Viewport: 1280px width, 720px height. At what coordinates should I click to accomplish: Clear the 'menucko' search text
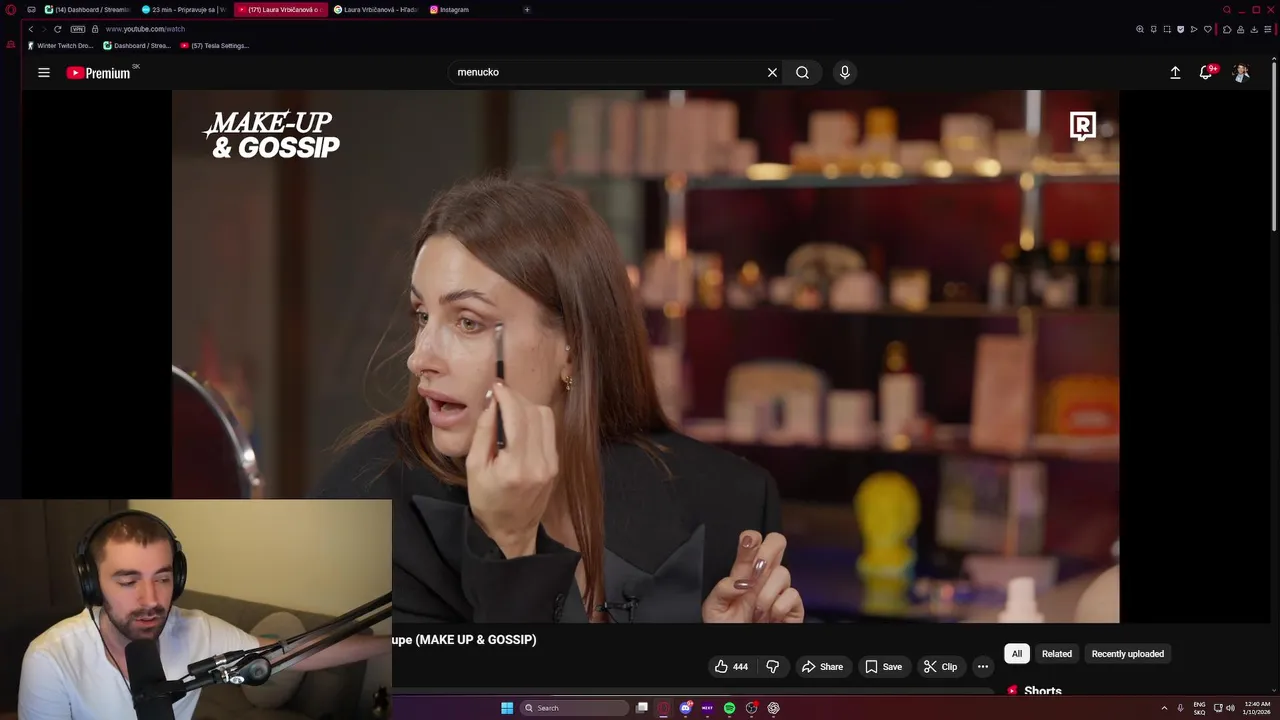pyautogui.click(x=772, y=72)
